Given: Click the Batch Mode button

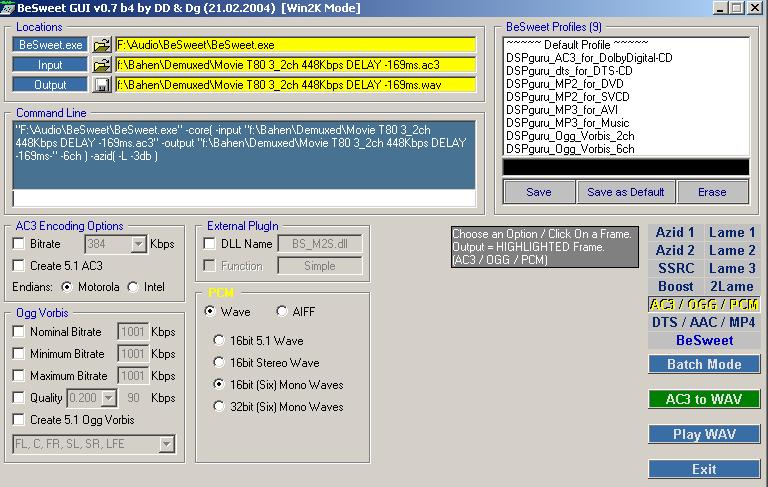Looking at the screenshot, I should point(704,365).
